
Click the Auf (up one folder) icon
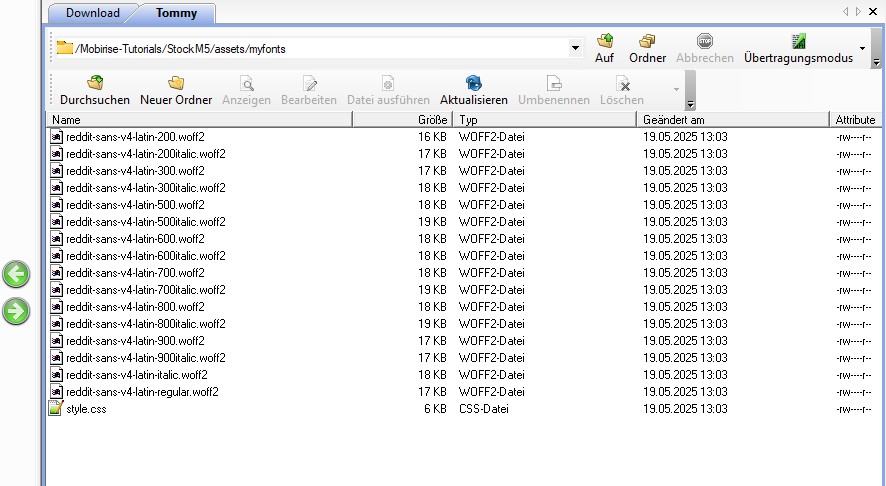(x=604, y=42)
